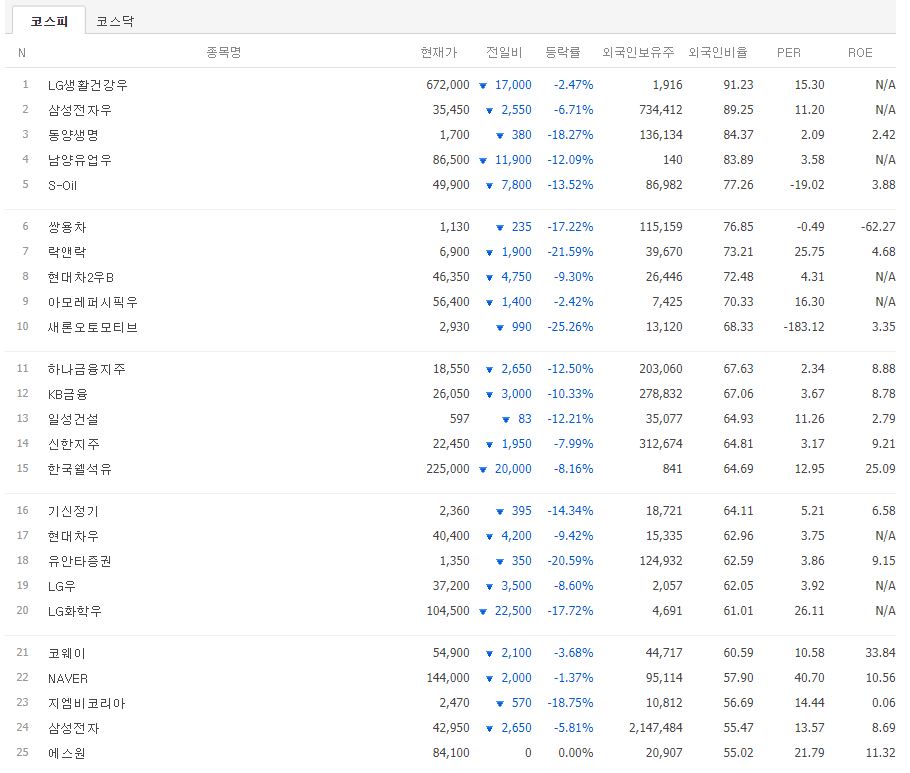Open 현대차2우B stock link
This screenshot has height=773, width=910.
81,277
